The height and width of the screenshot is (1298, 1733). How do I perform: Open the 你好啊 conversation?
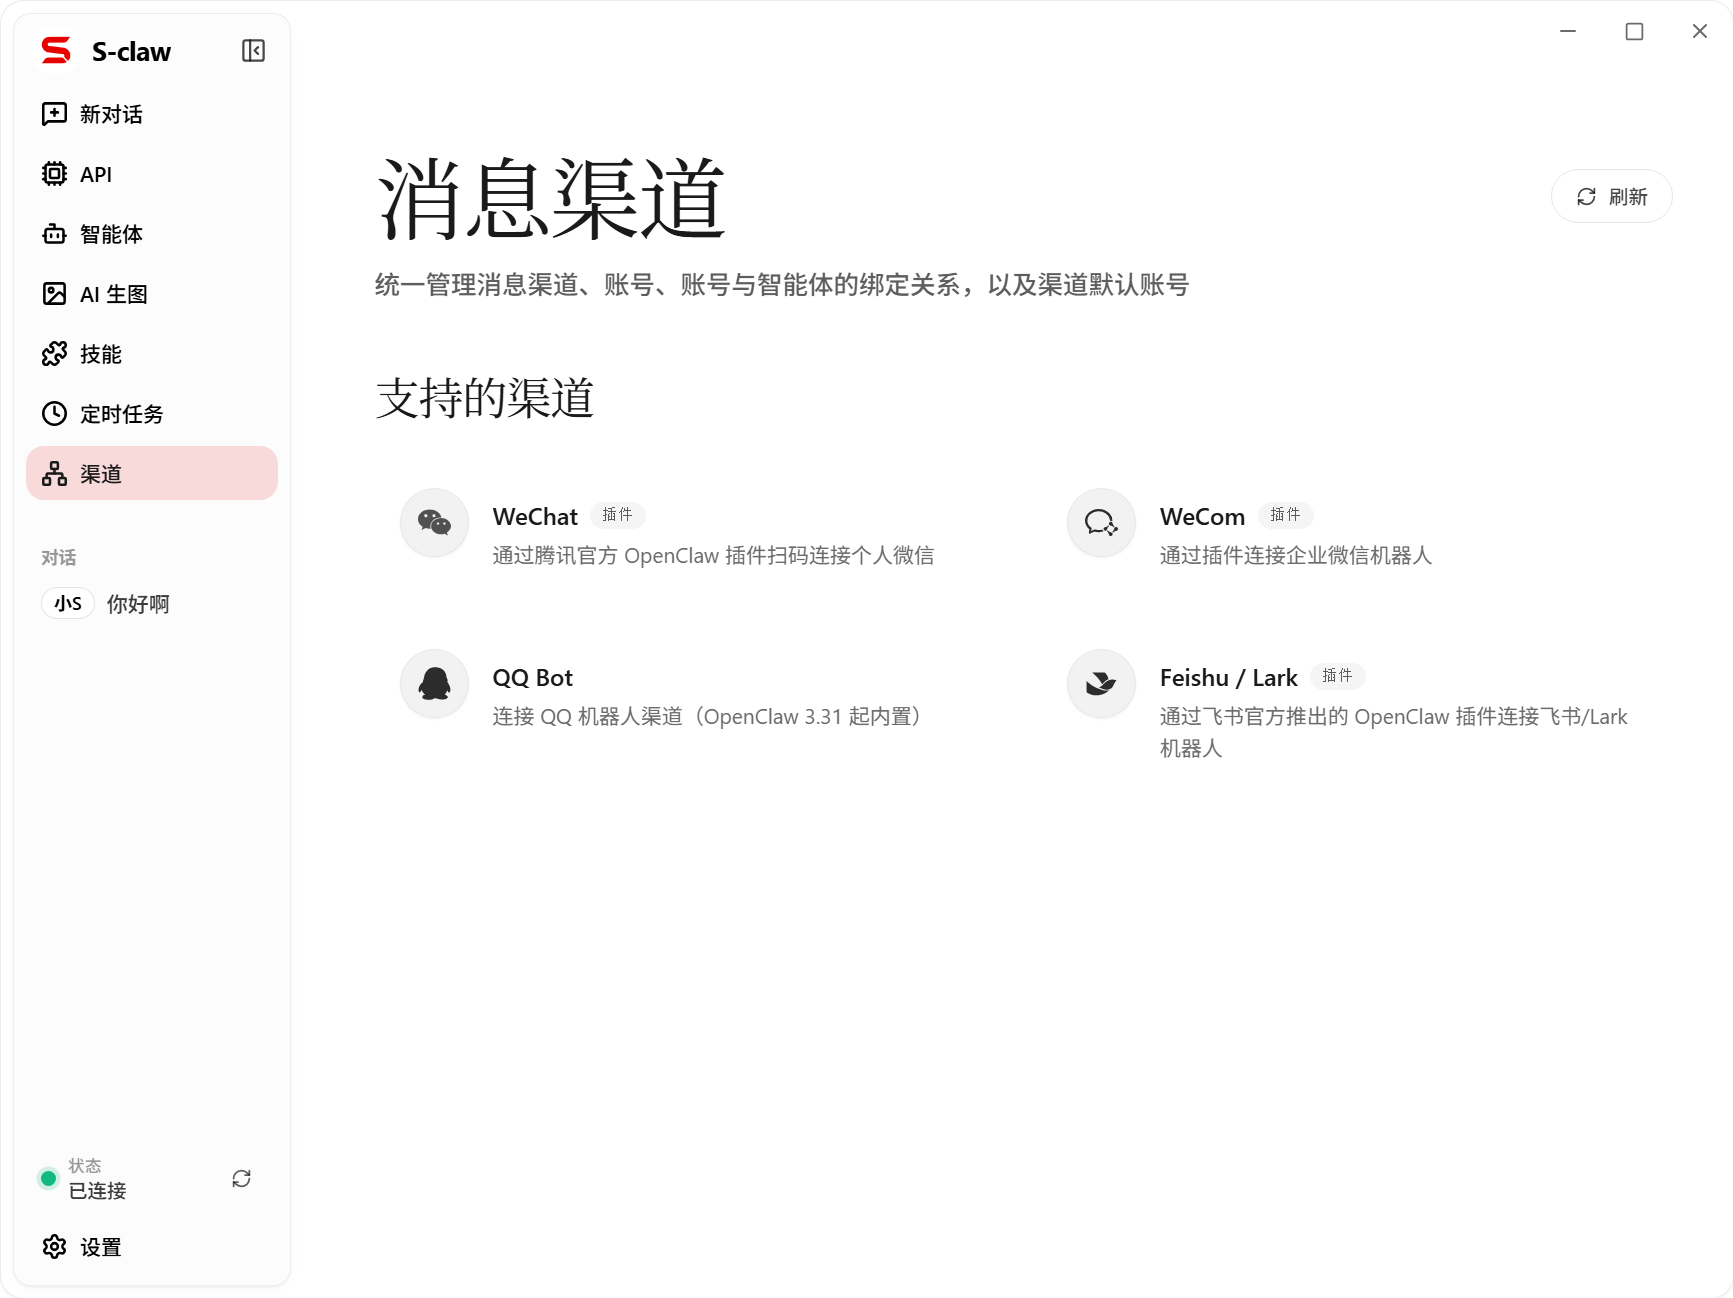click(138, 604)
